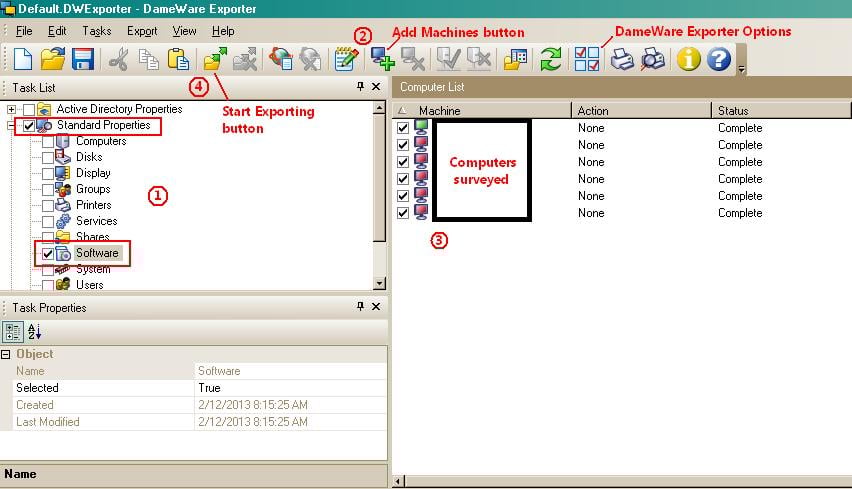Image resolution: width=852 pixels, height=489 pixels.
Task: Click the green Refresh arrows icon
Action: [550, 59]
